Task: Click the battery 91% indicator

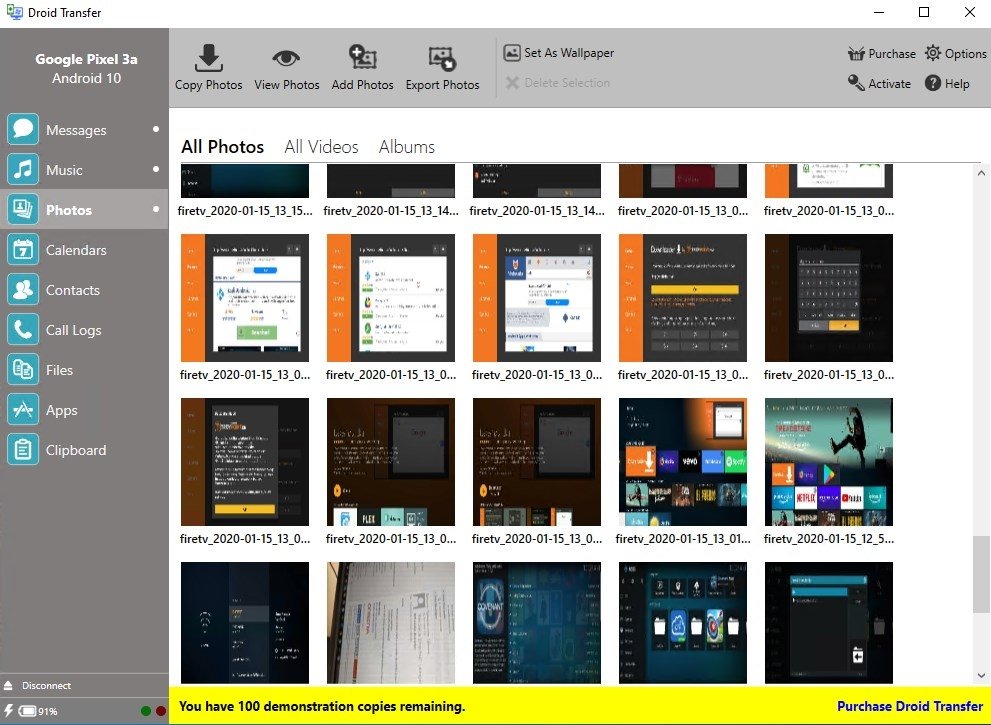Action: tap(37, 711)
